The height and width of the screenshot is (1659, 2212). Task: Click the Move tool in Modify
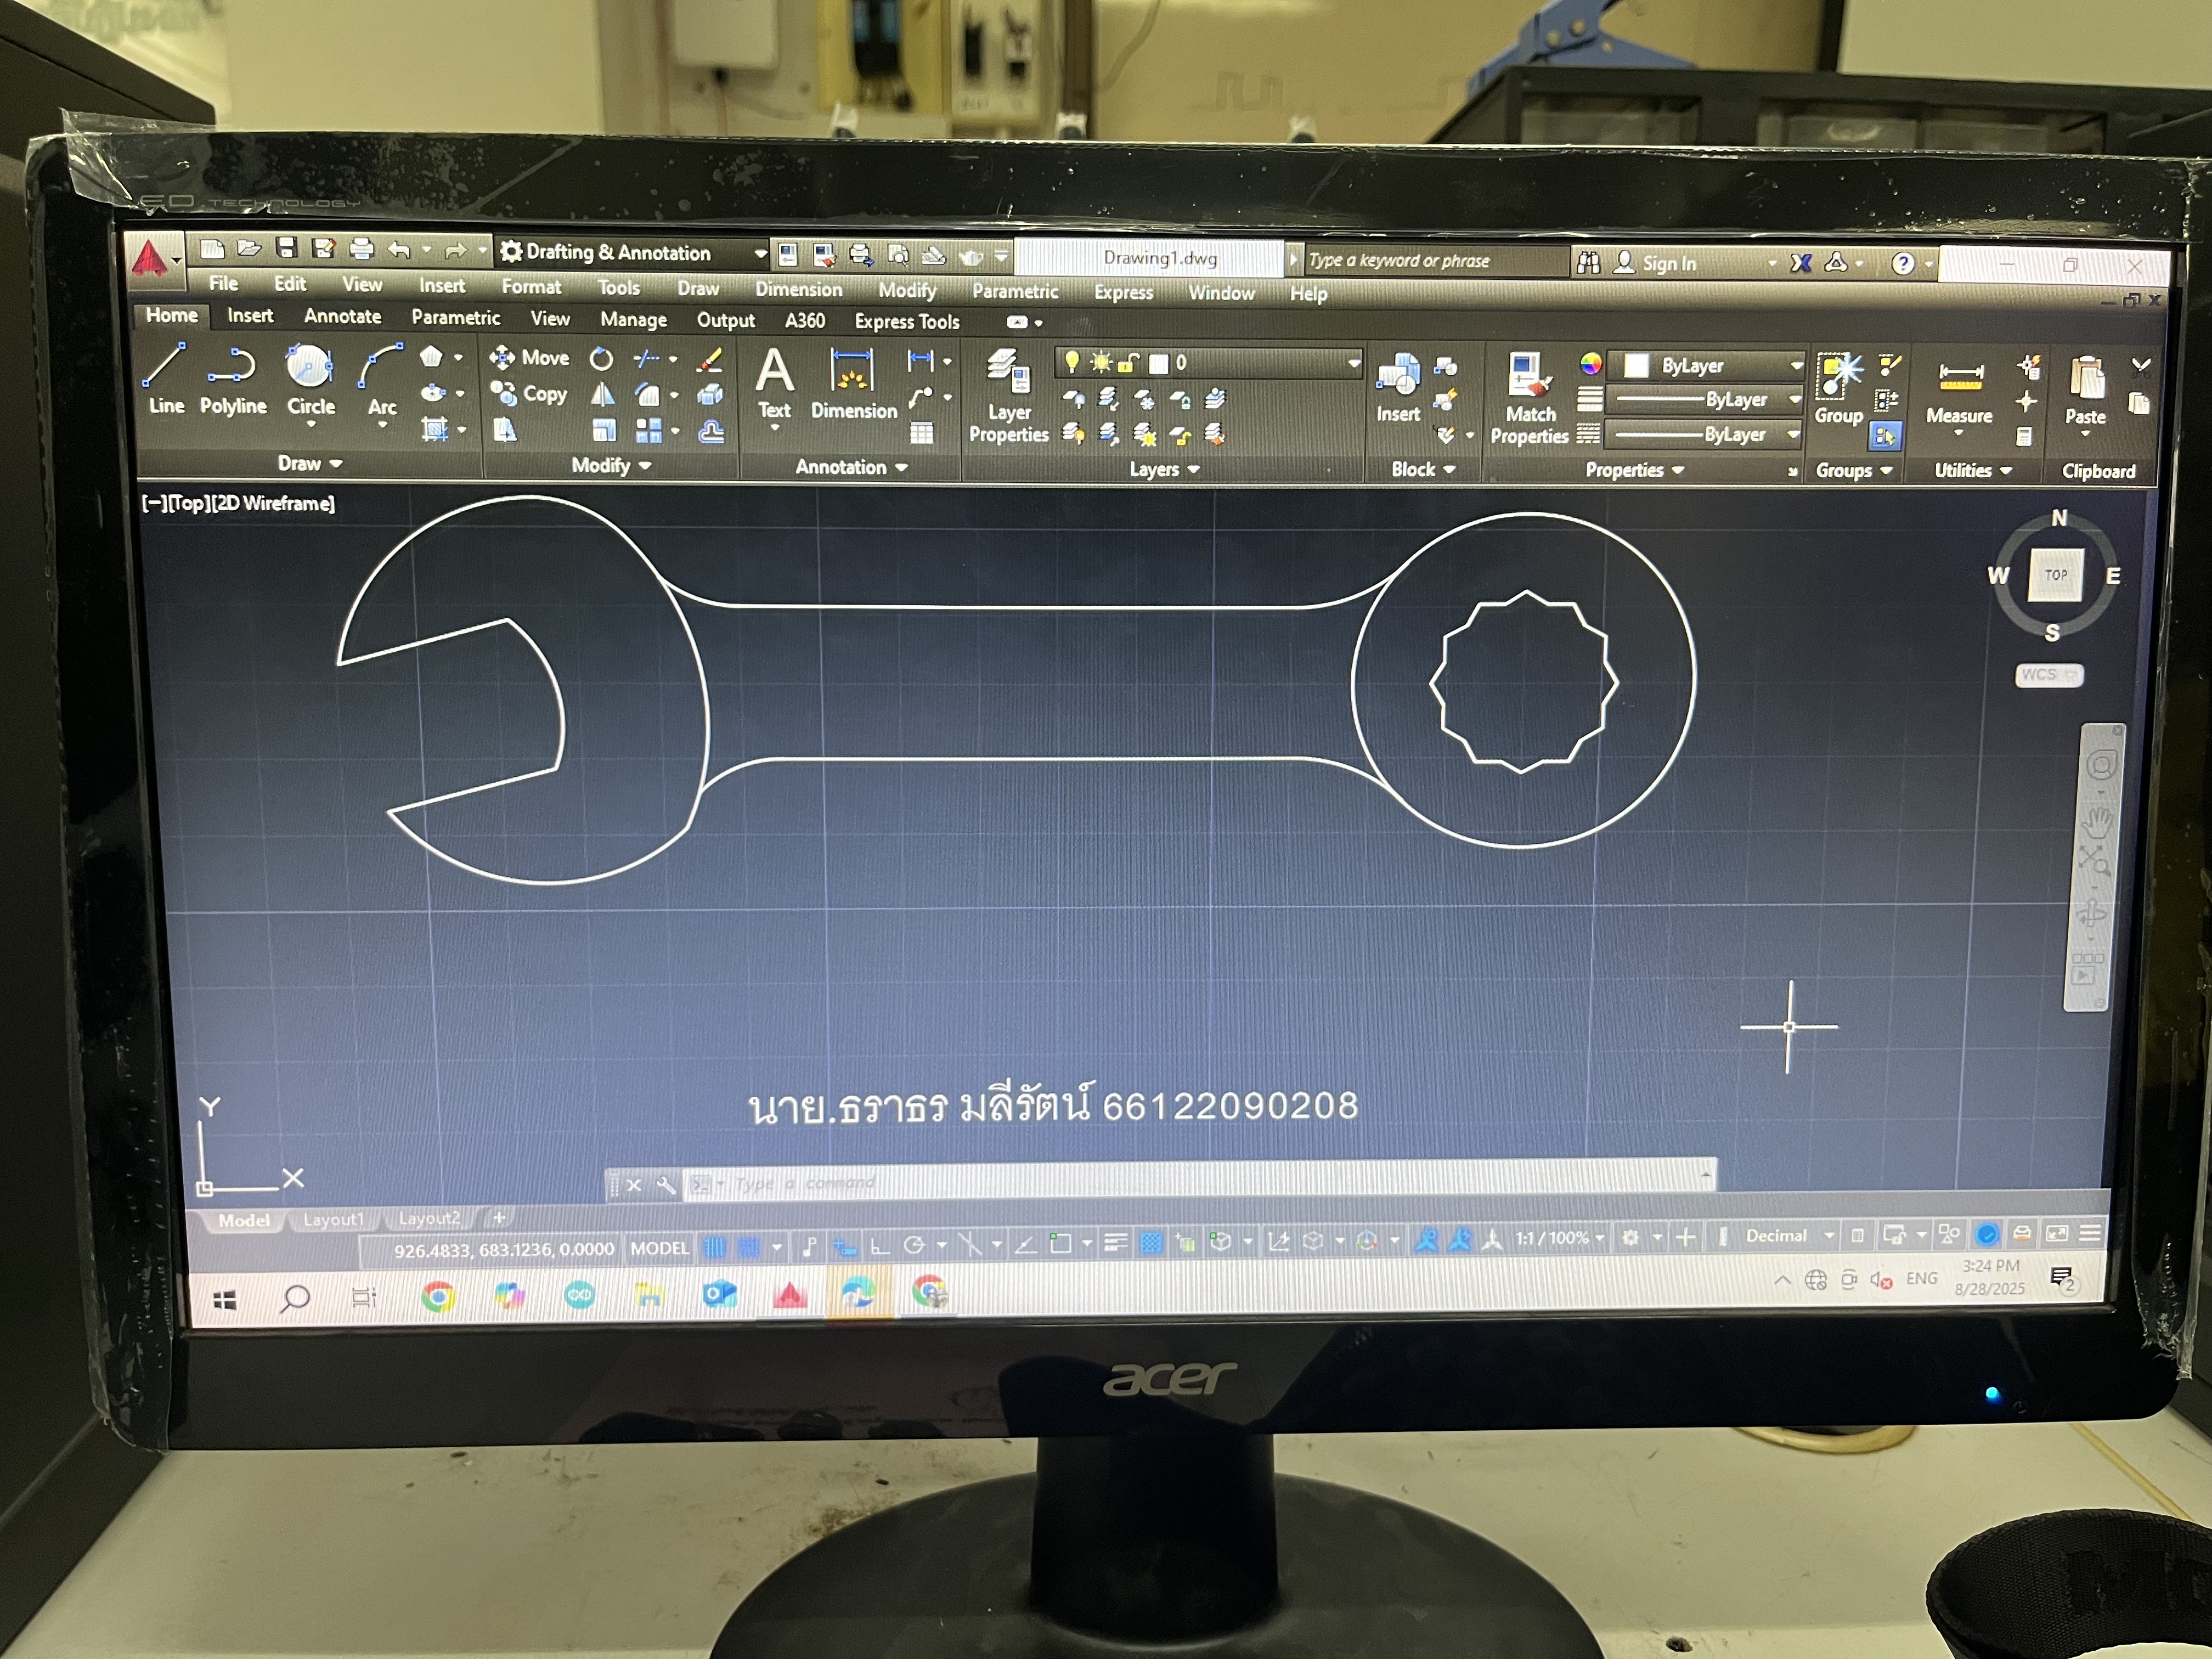tap(530, 358)
